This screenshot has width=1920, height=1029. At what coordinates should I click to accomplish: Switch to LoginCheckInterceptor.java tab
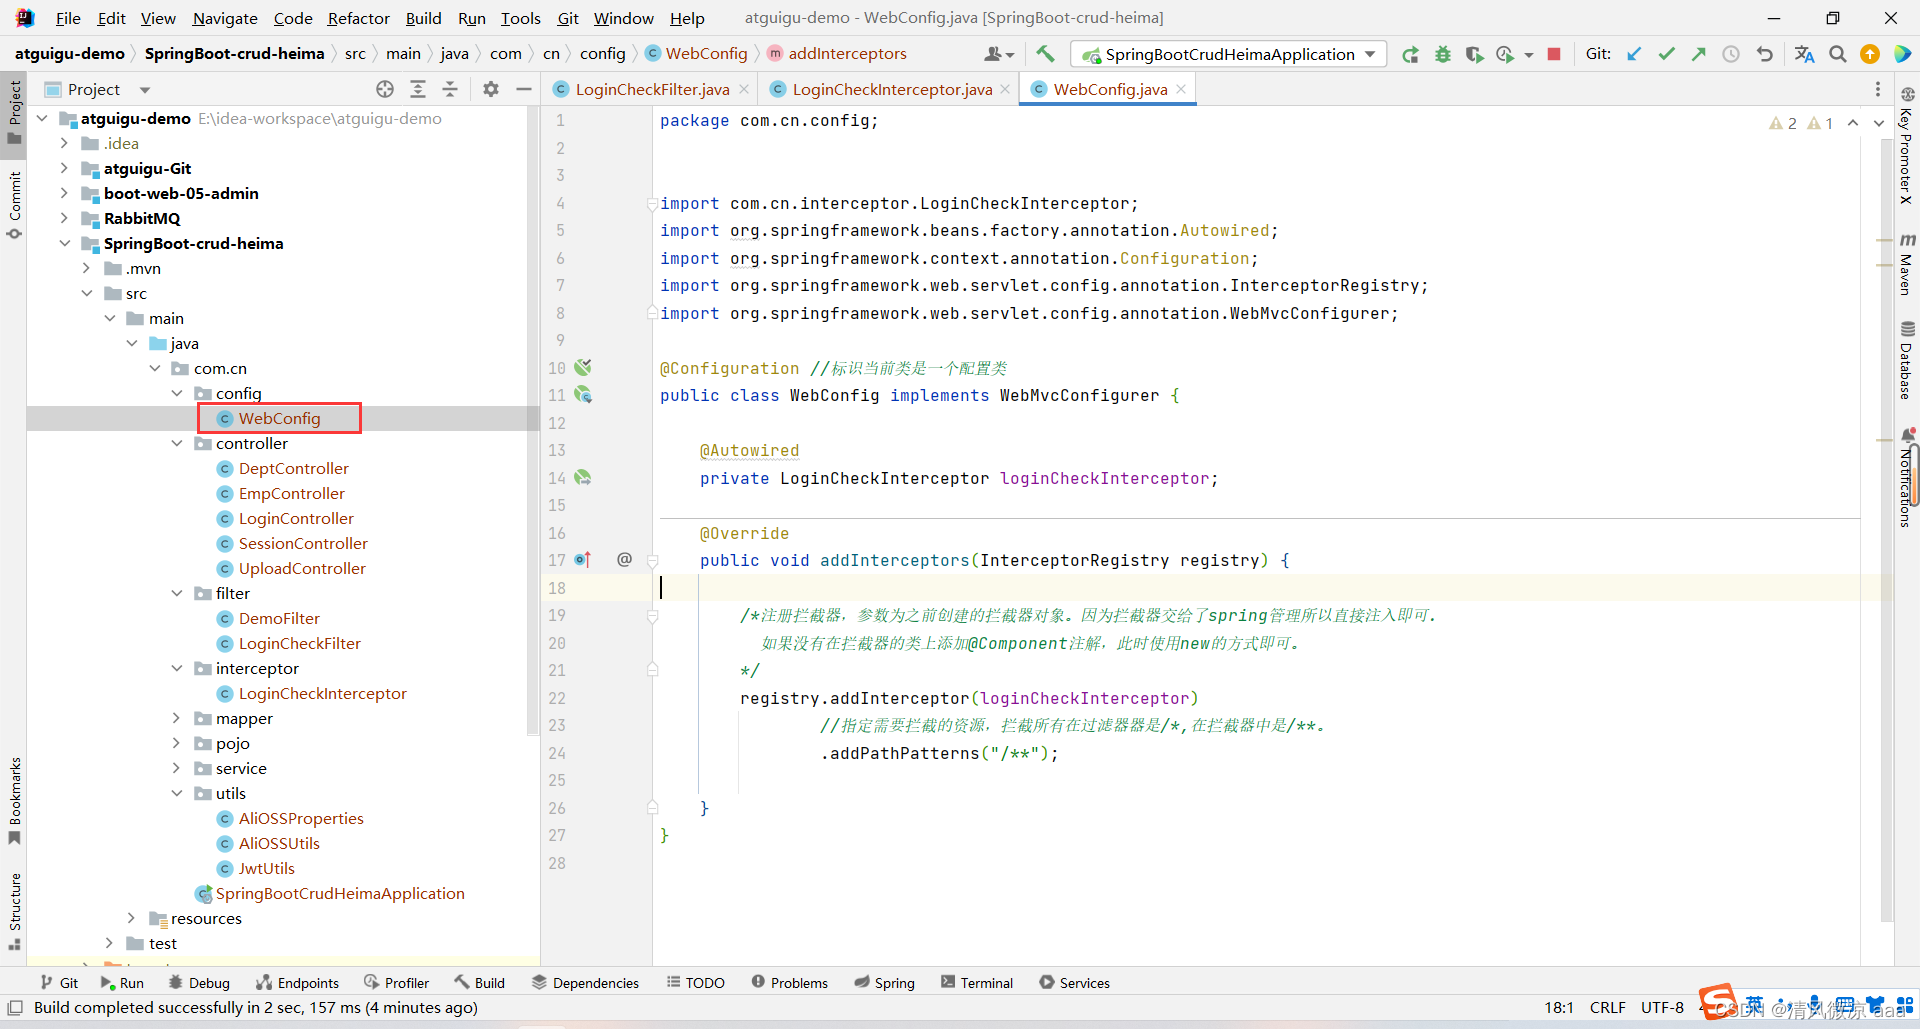892,89
